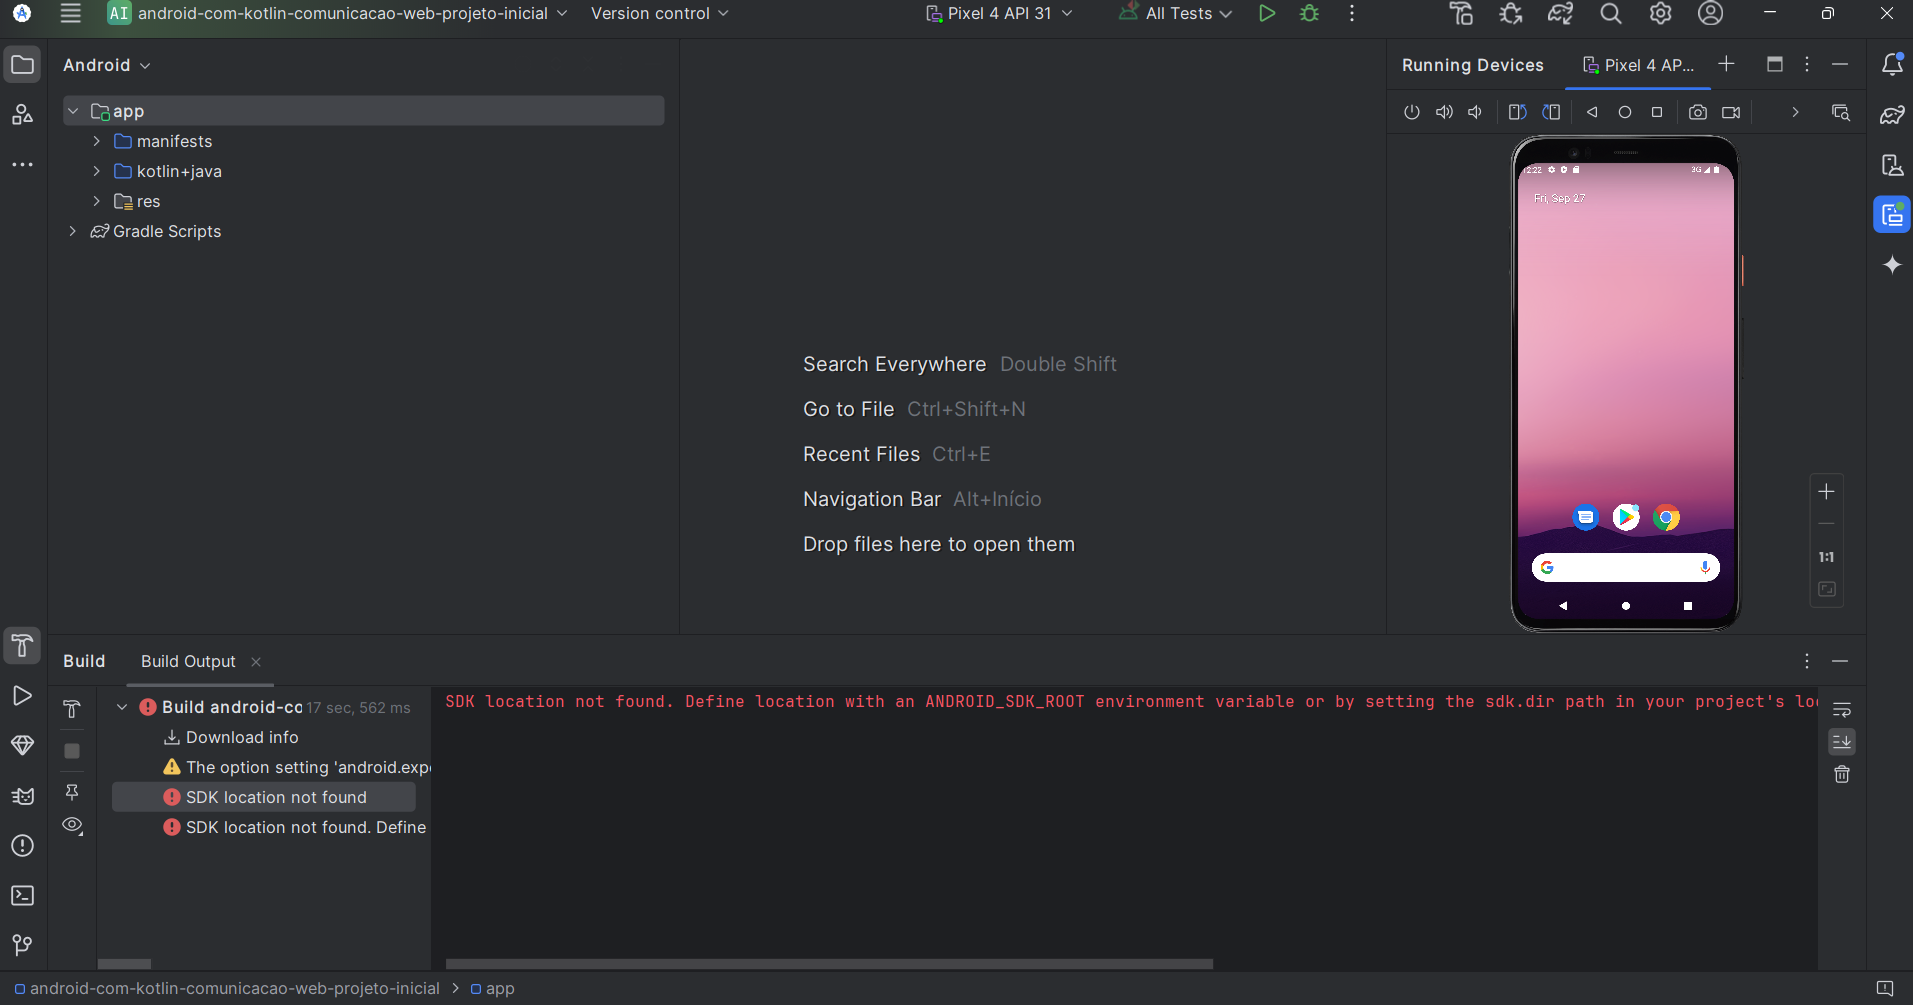The width and height of the screenshot is (1913, 1005).
Task: Clear build output with trash icon
Action: coord(1842,774)
